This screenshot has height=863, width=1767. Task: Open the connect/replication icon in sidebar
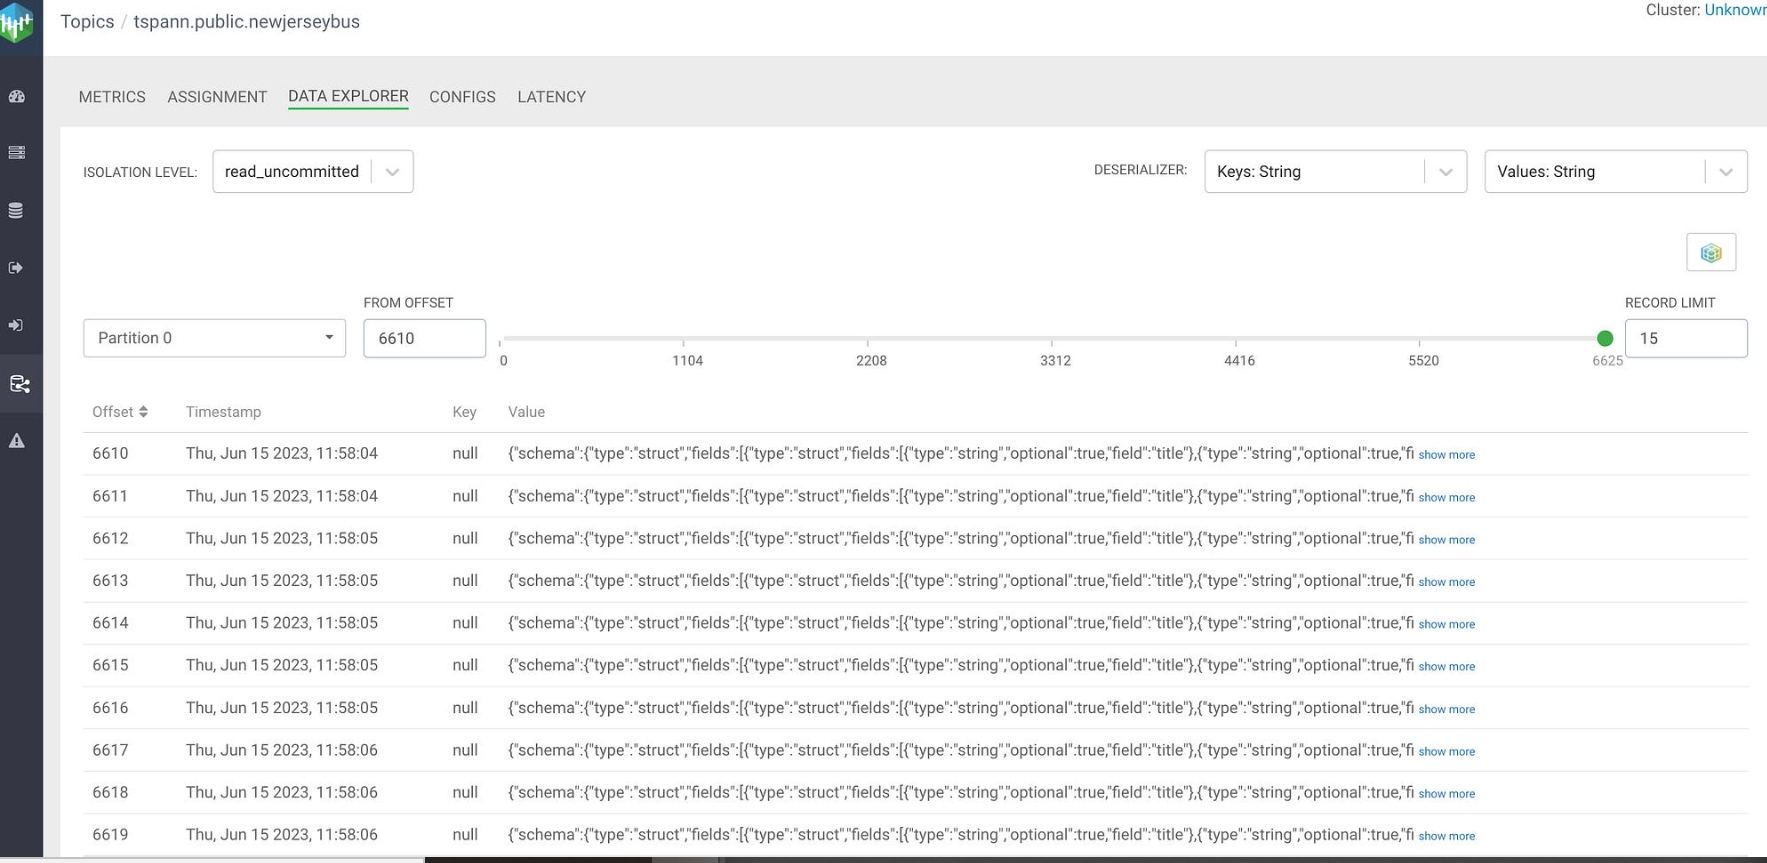(x=19, y=384)
